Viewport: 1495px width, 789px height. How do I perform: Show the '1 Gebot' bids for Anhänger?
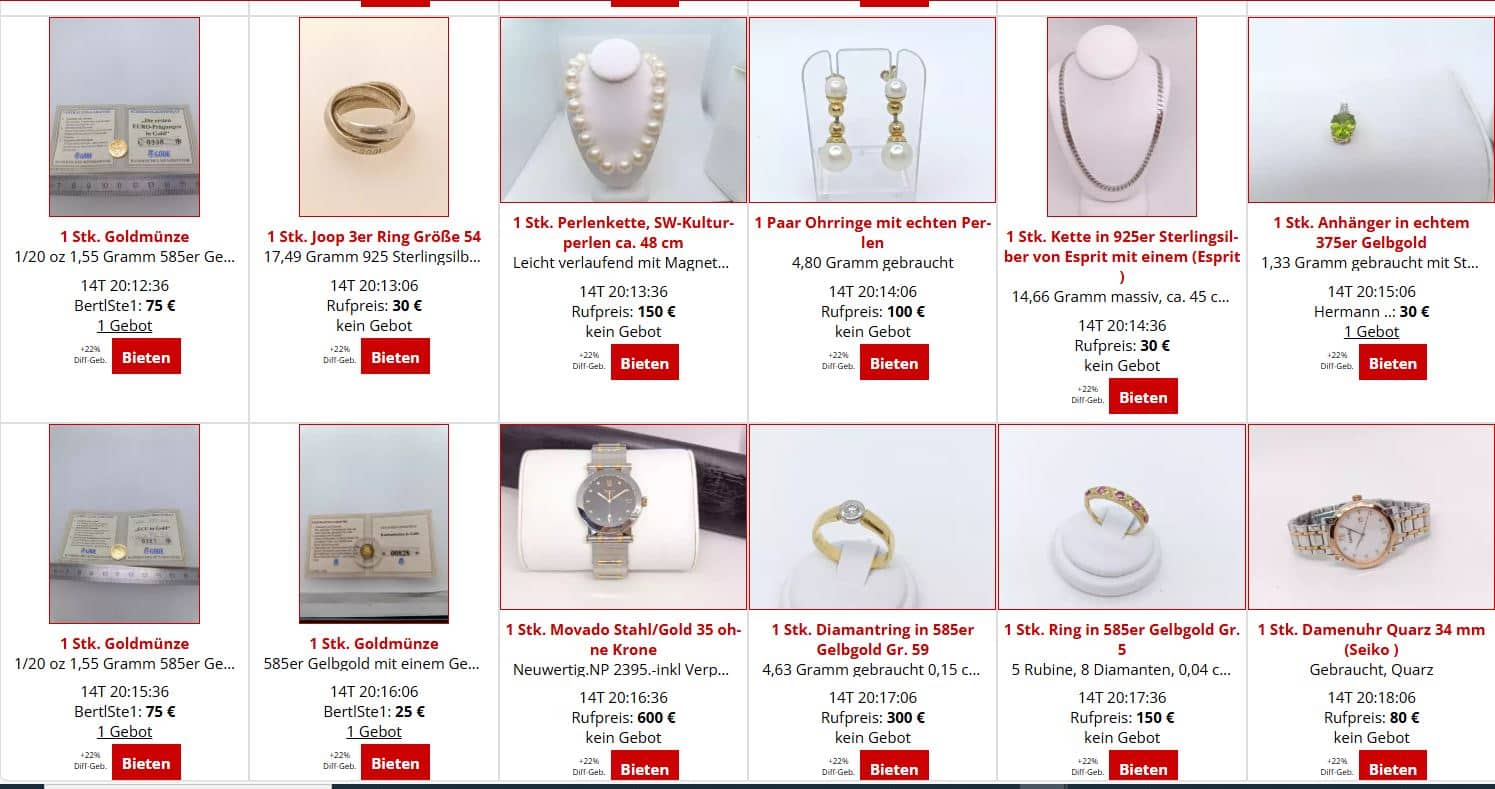coord(1371,331)
